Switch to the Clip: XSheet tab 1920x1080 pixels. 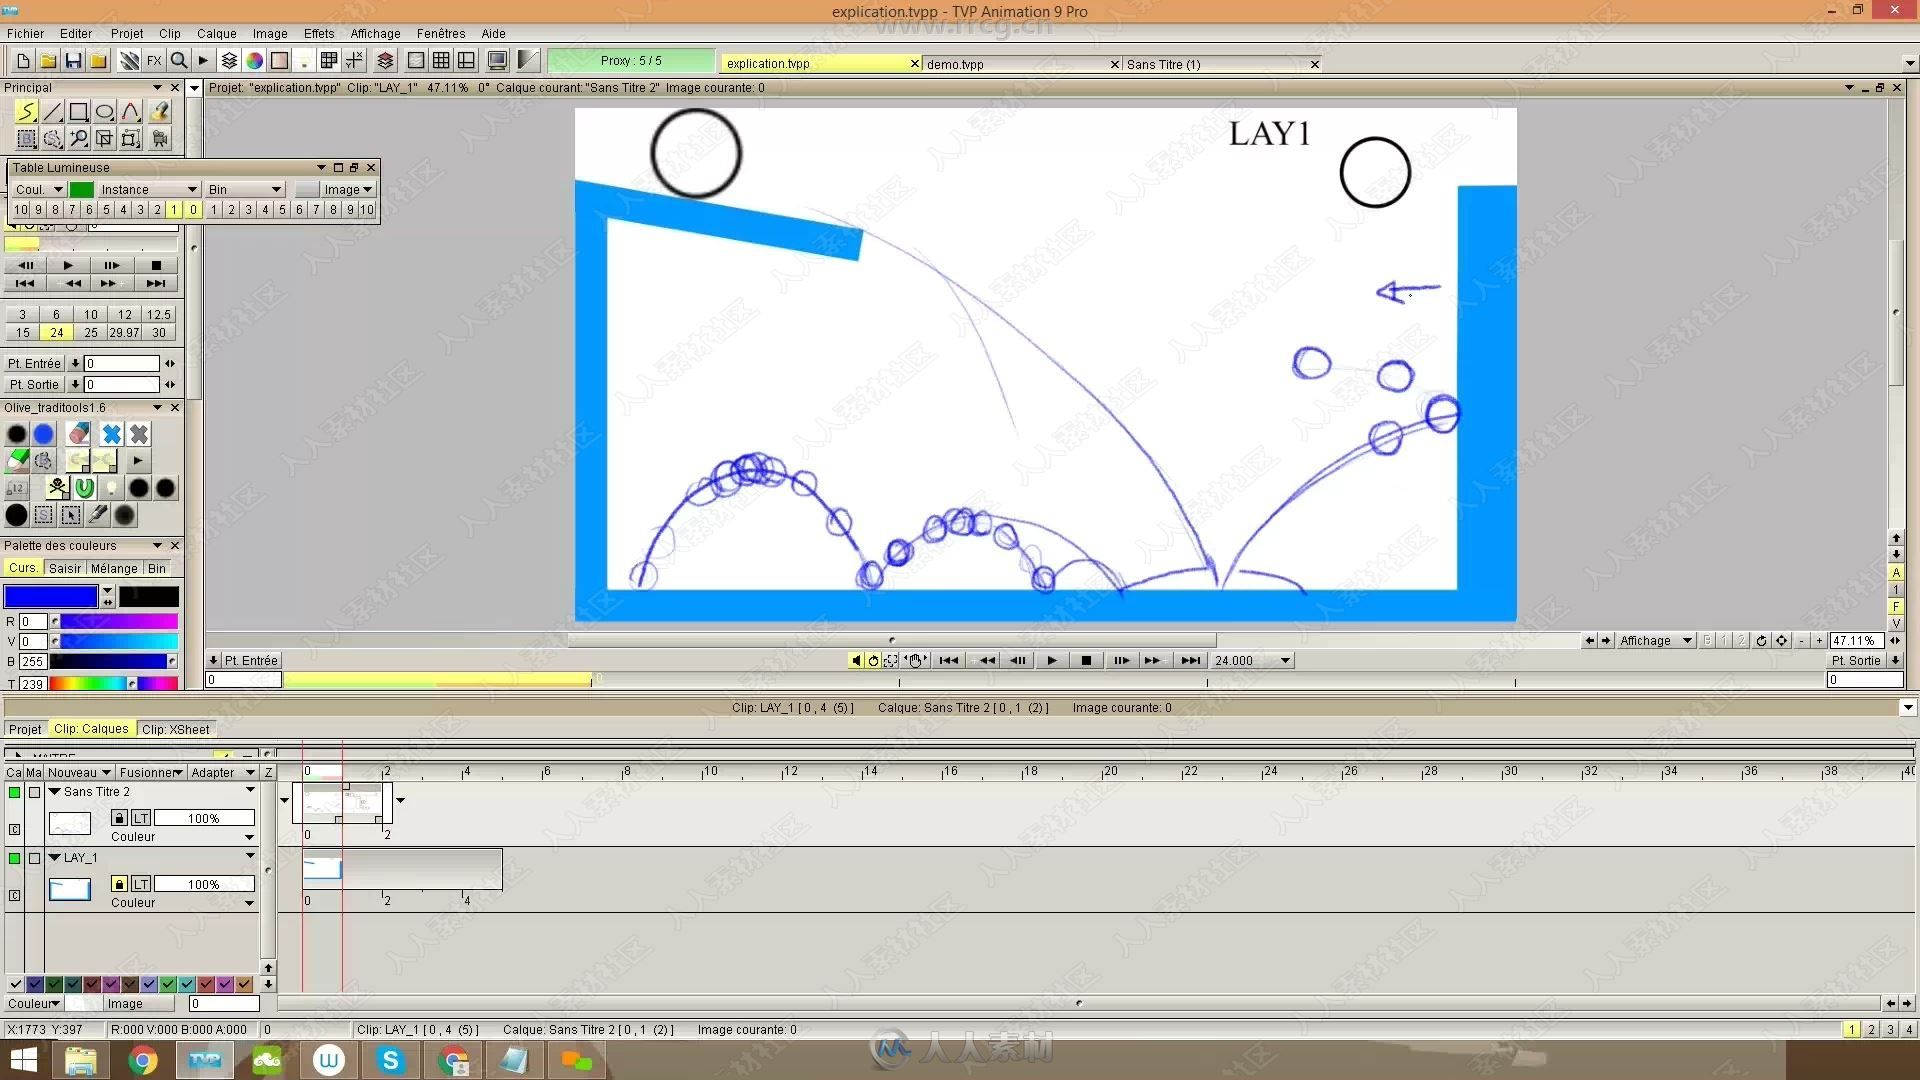click(176, 729)
